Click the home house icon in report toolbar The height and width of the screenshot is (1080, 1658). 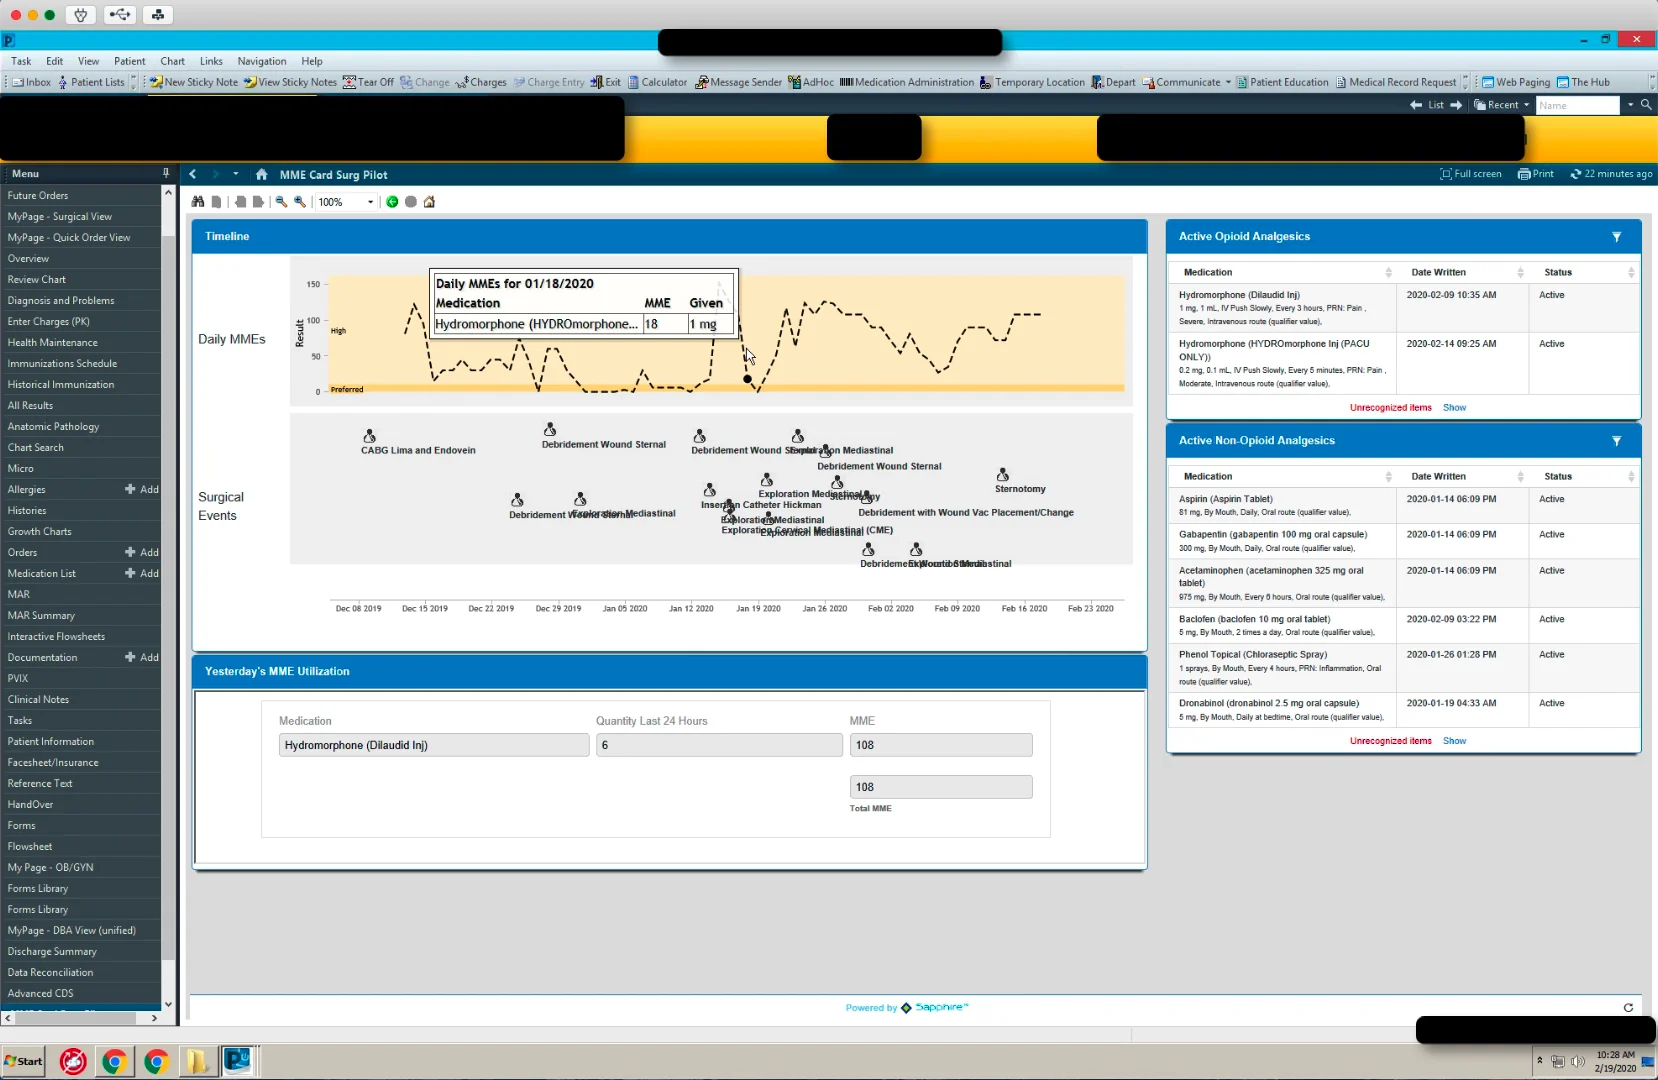(x=429, y=202)
